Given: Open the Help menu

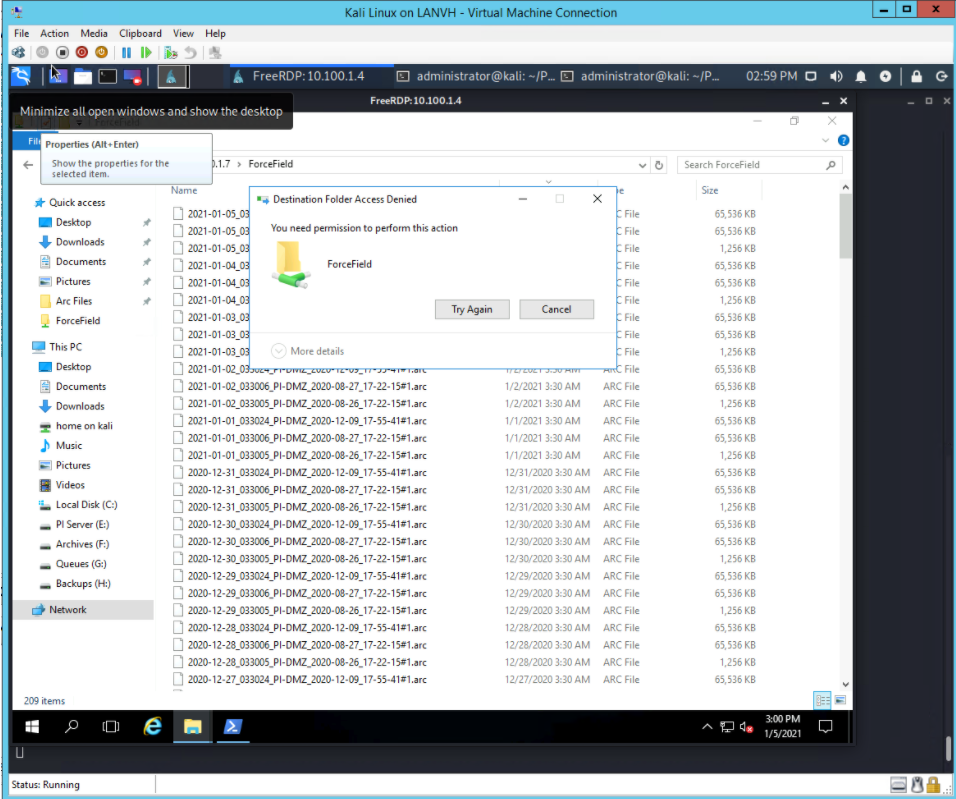Looking at the screenshot, I should [x=215, y=34].
